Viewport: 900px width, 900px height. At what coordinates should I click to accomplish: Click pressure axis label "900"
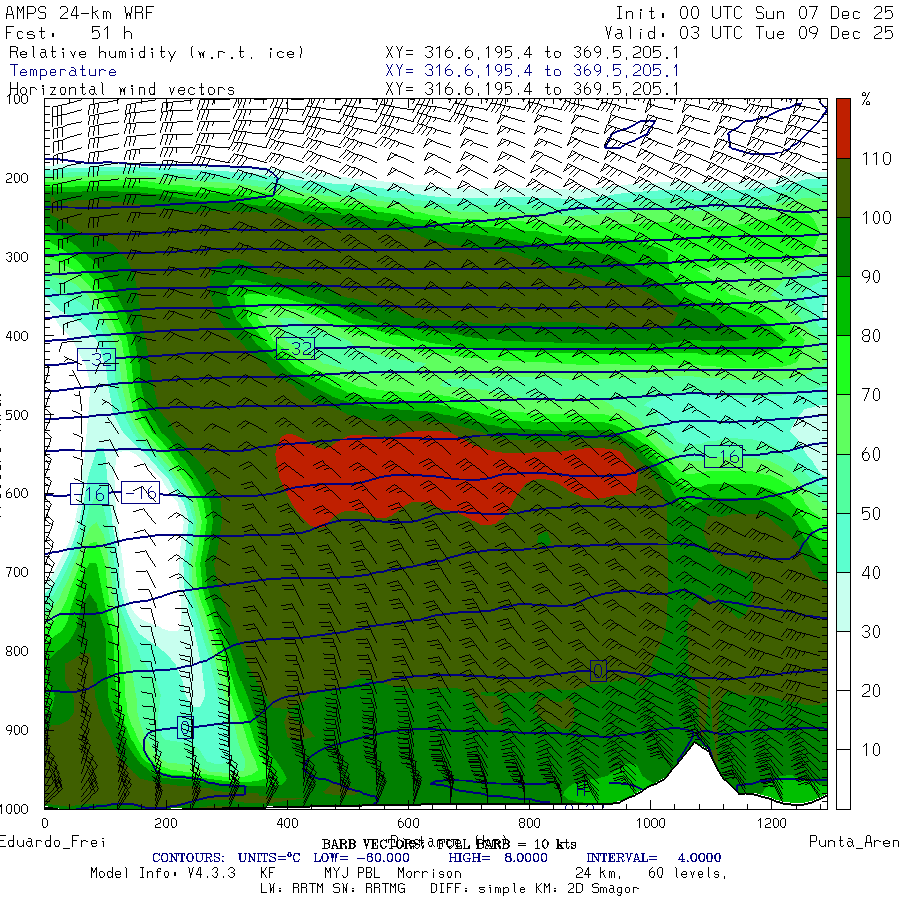[x=17, y=730]
